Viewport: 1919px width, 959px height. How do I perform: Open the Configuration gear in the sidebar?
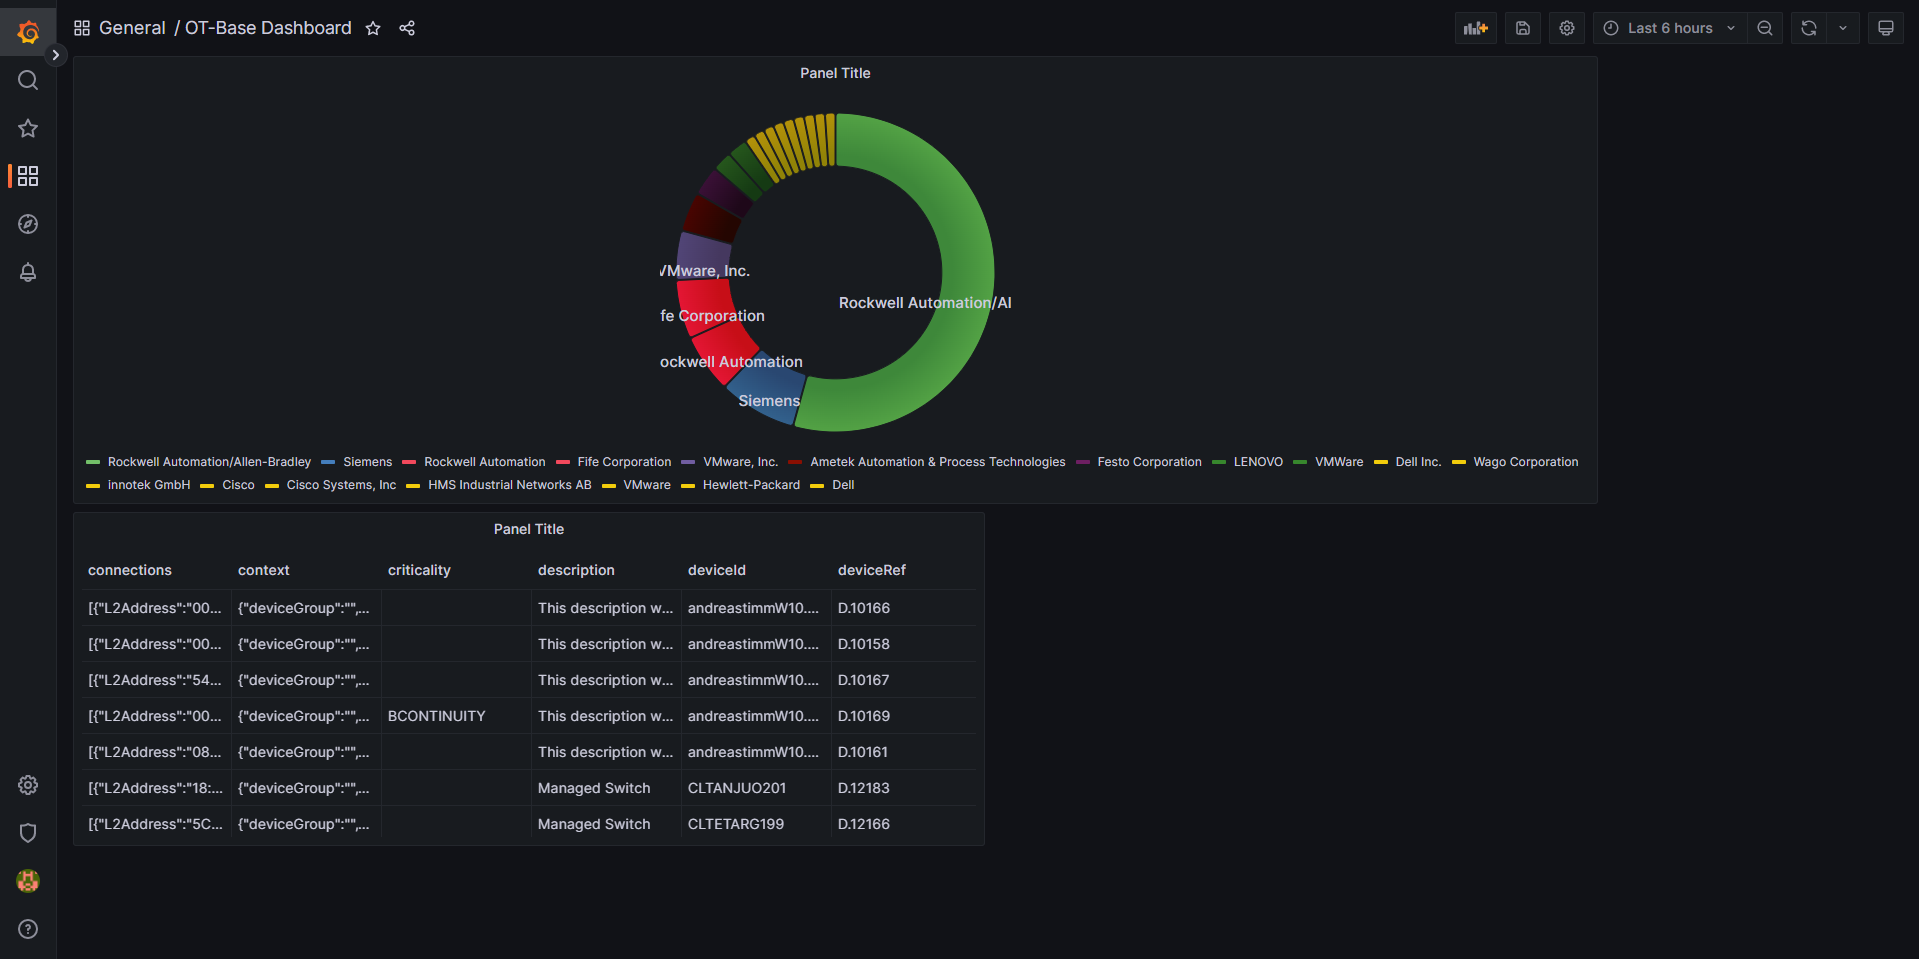coord(28,785)
